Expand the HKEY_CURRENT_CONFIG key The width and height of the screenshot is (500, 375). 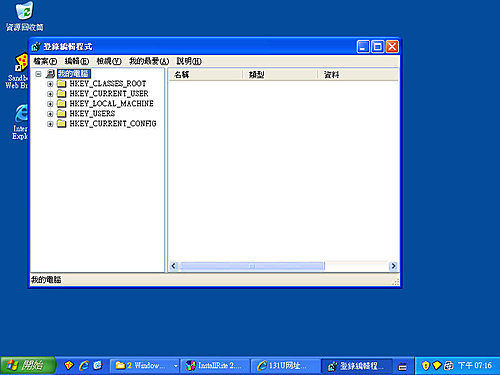tap(50, 124)
